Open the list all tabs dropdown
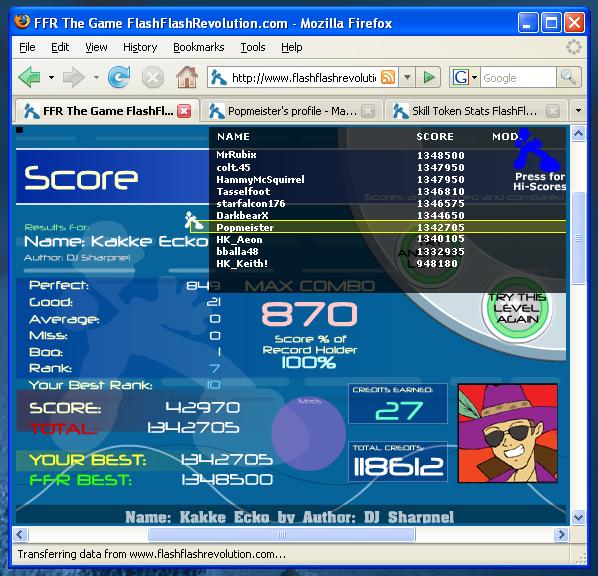The image size is (598, 576). [578, 111]
